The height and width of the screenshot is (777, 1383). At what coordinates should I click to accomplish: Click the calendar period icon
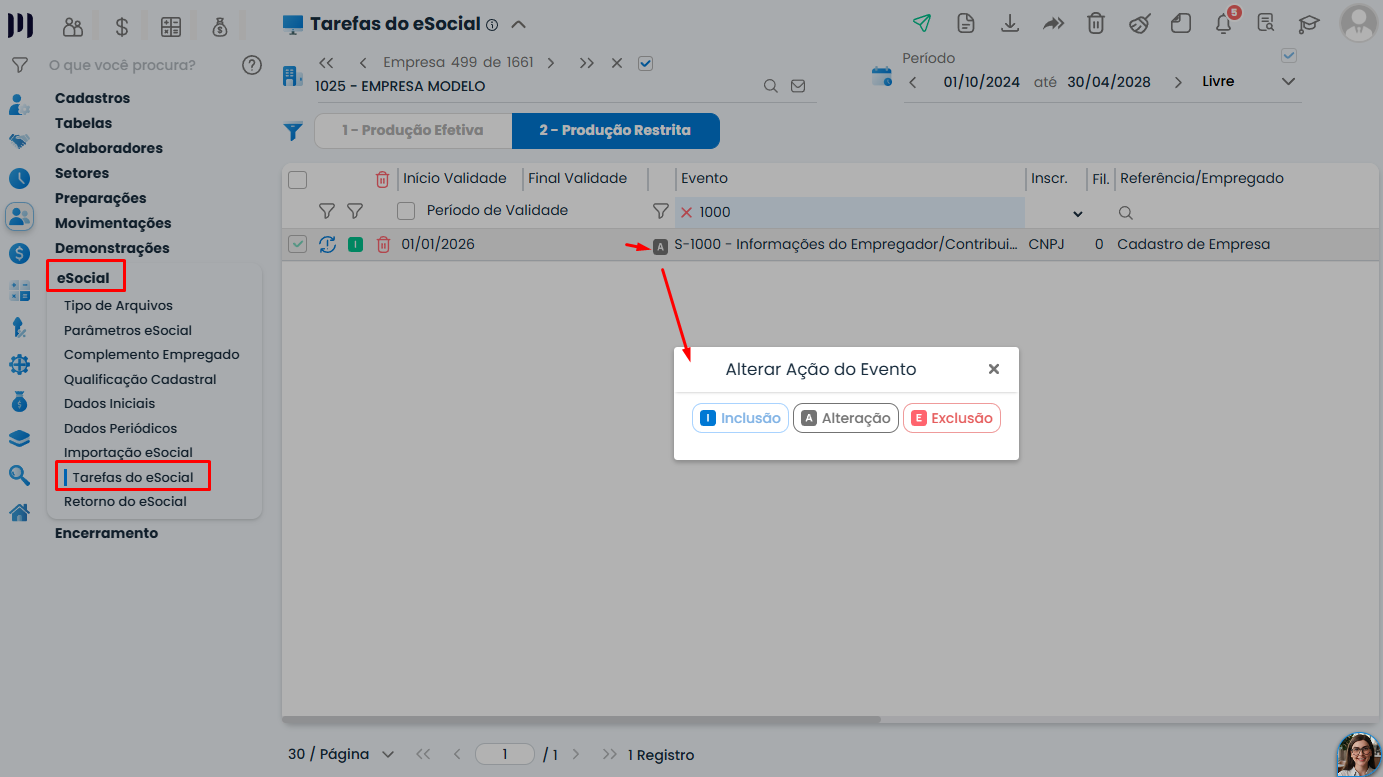coord(881,76)
